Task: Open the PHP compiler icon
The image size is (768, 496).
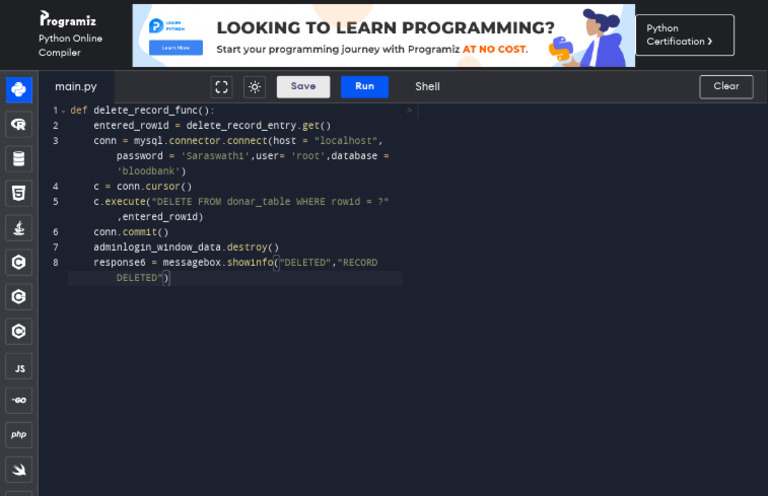Action: [x=19, y=435]
